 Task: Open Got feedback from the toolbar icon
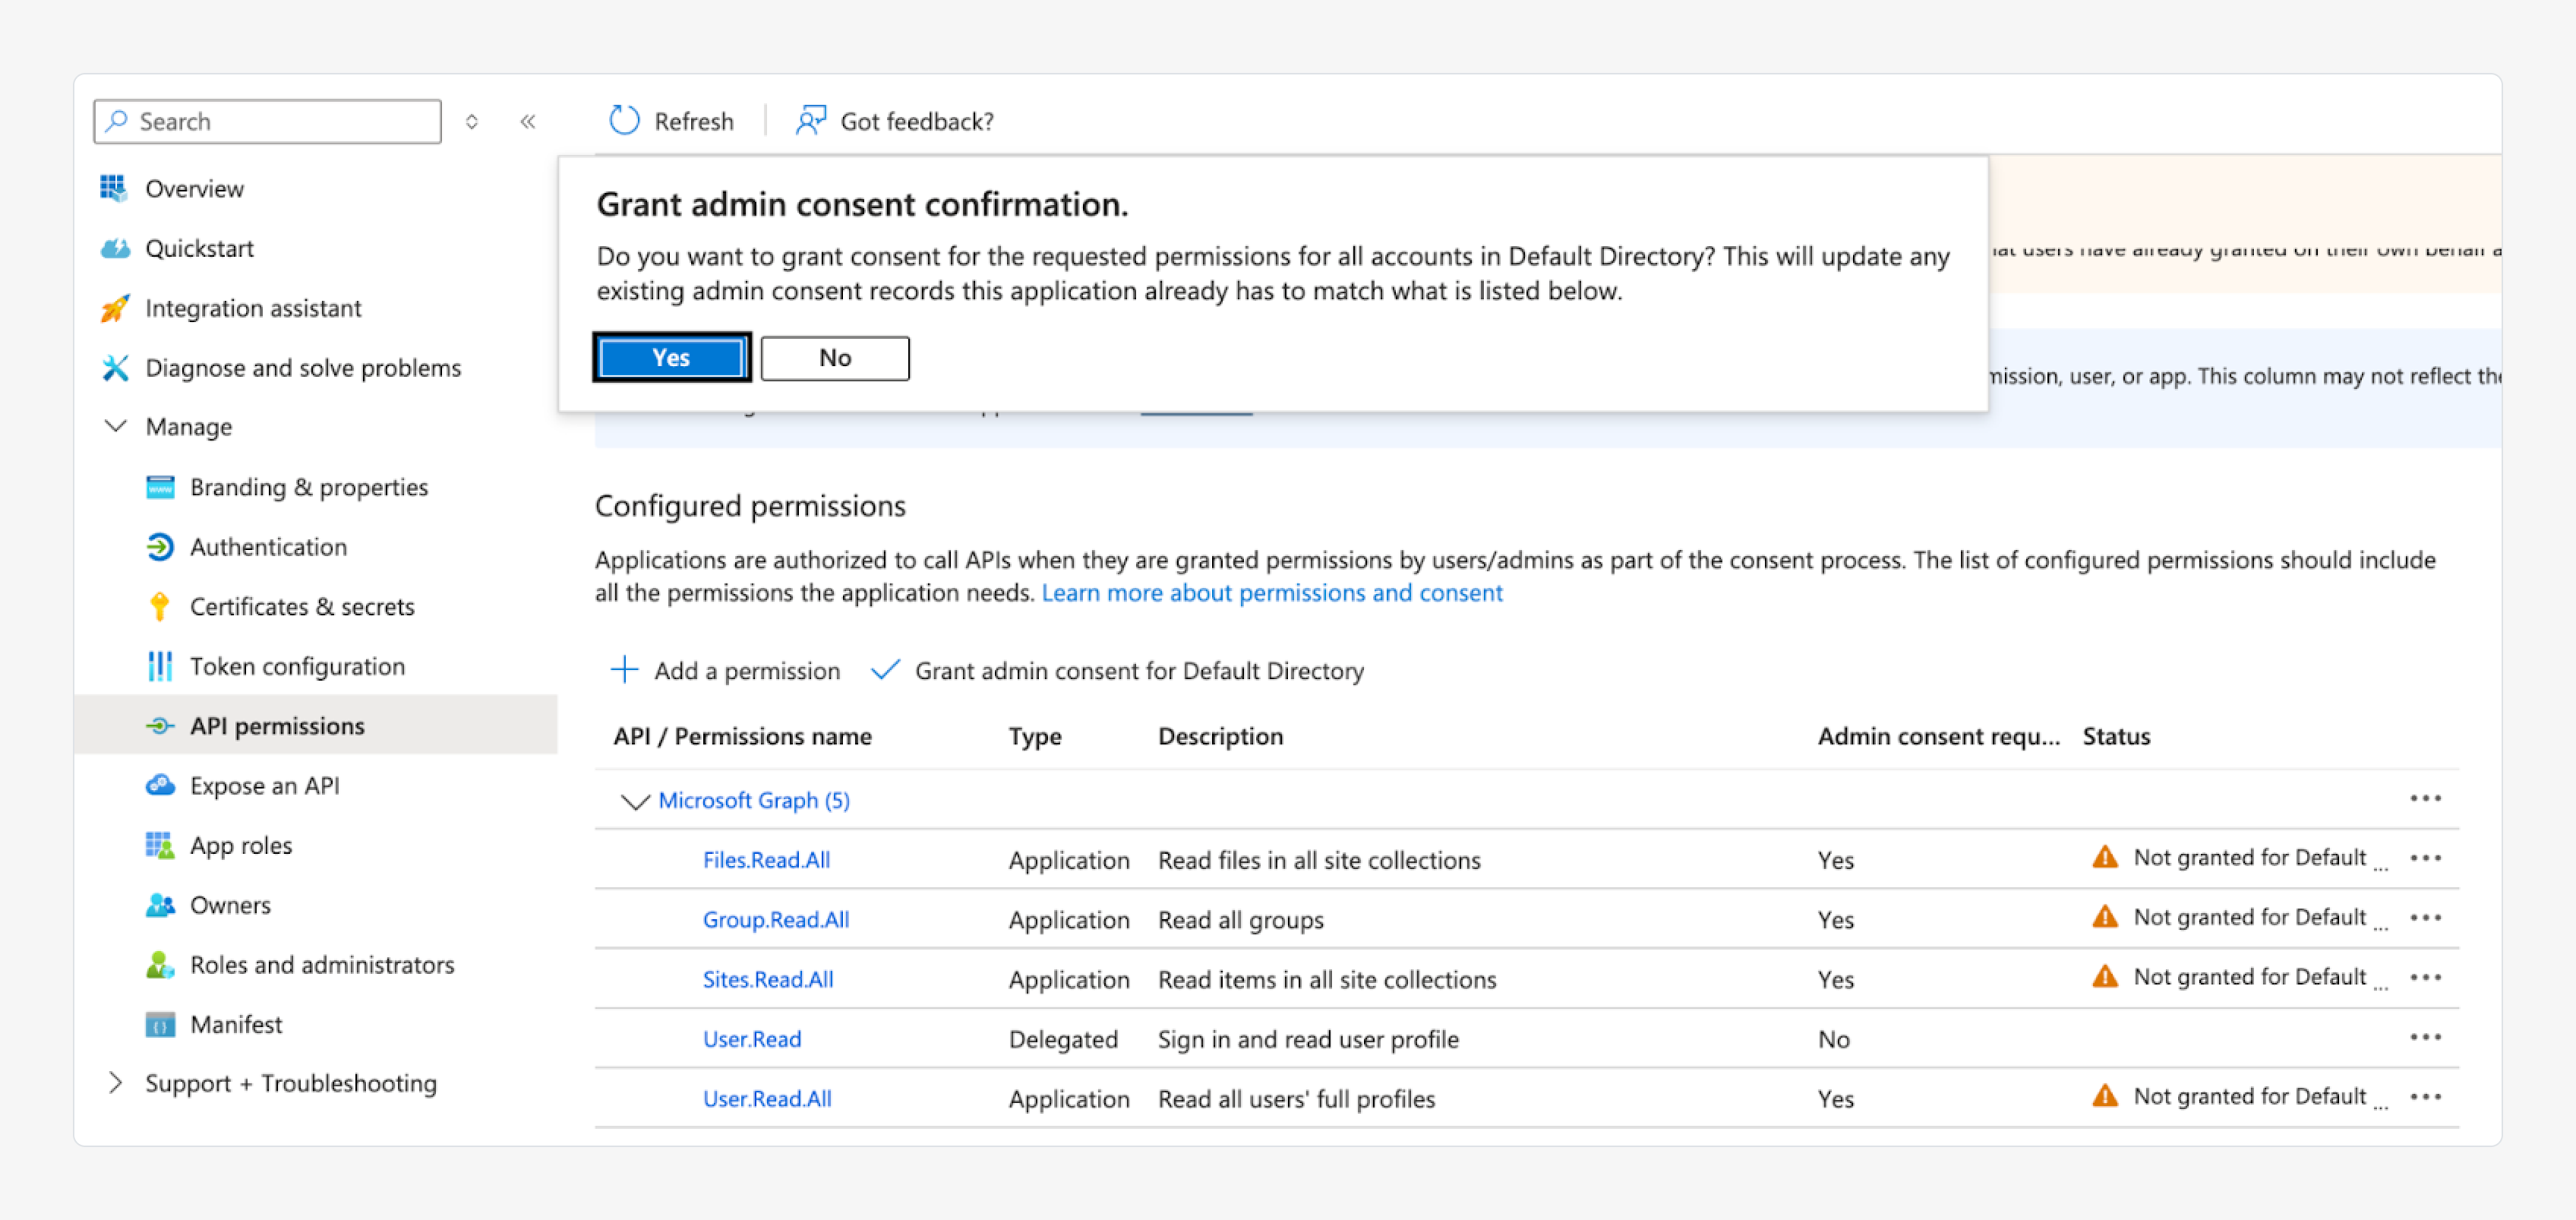tap(810, 121)
